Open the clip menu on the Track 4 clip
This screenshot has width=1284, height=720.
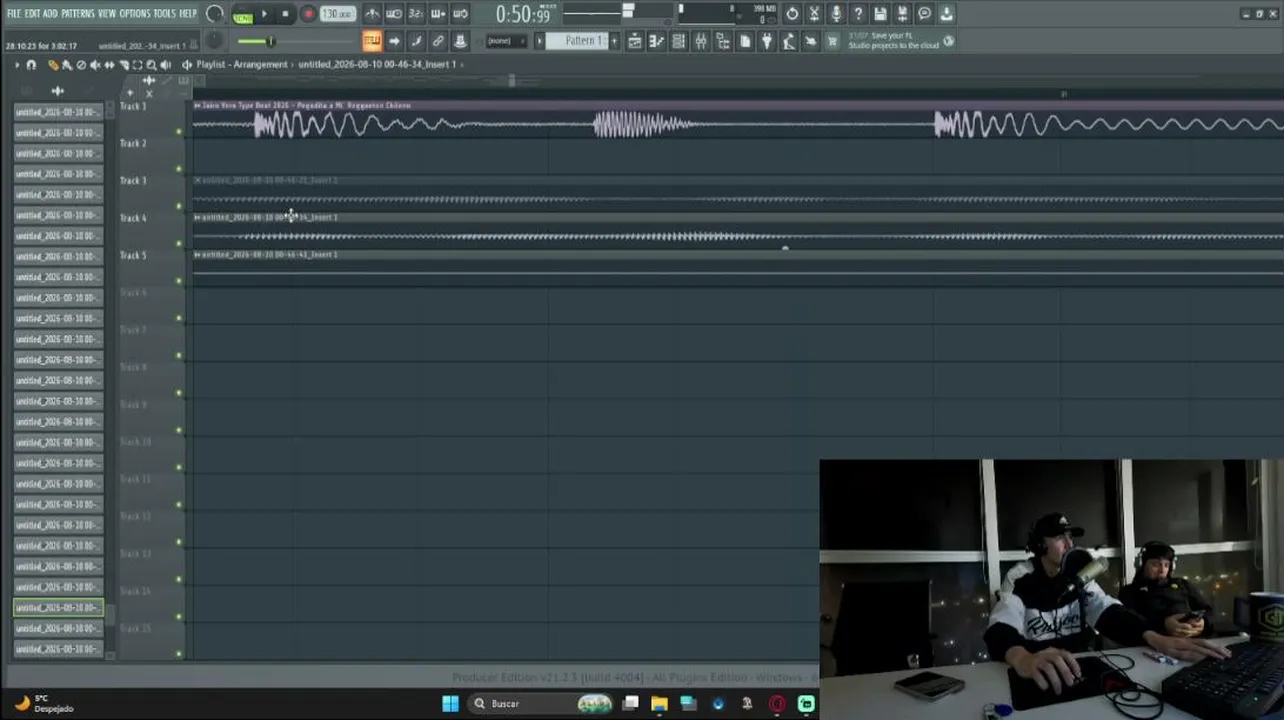tap(197, 217)
